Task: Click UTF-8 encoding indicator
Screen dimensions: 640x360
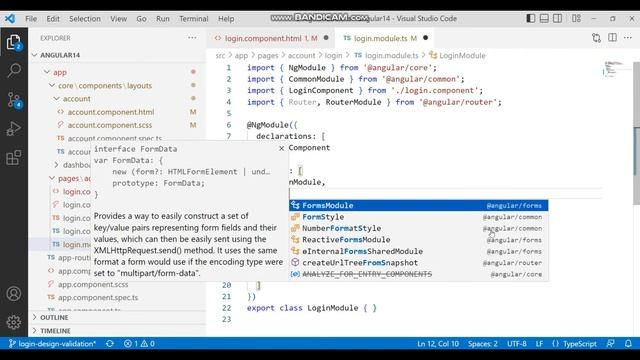Action: pos(516,344)
